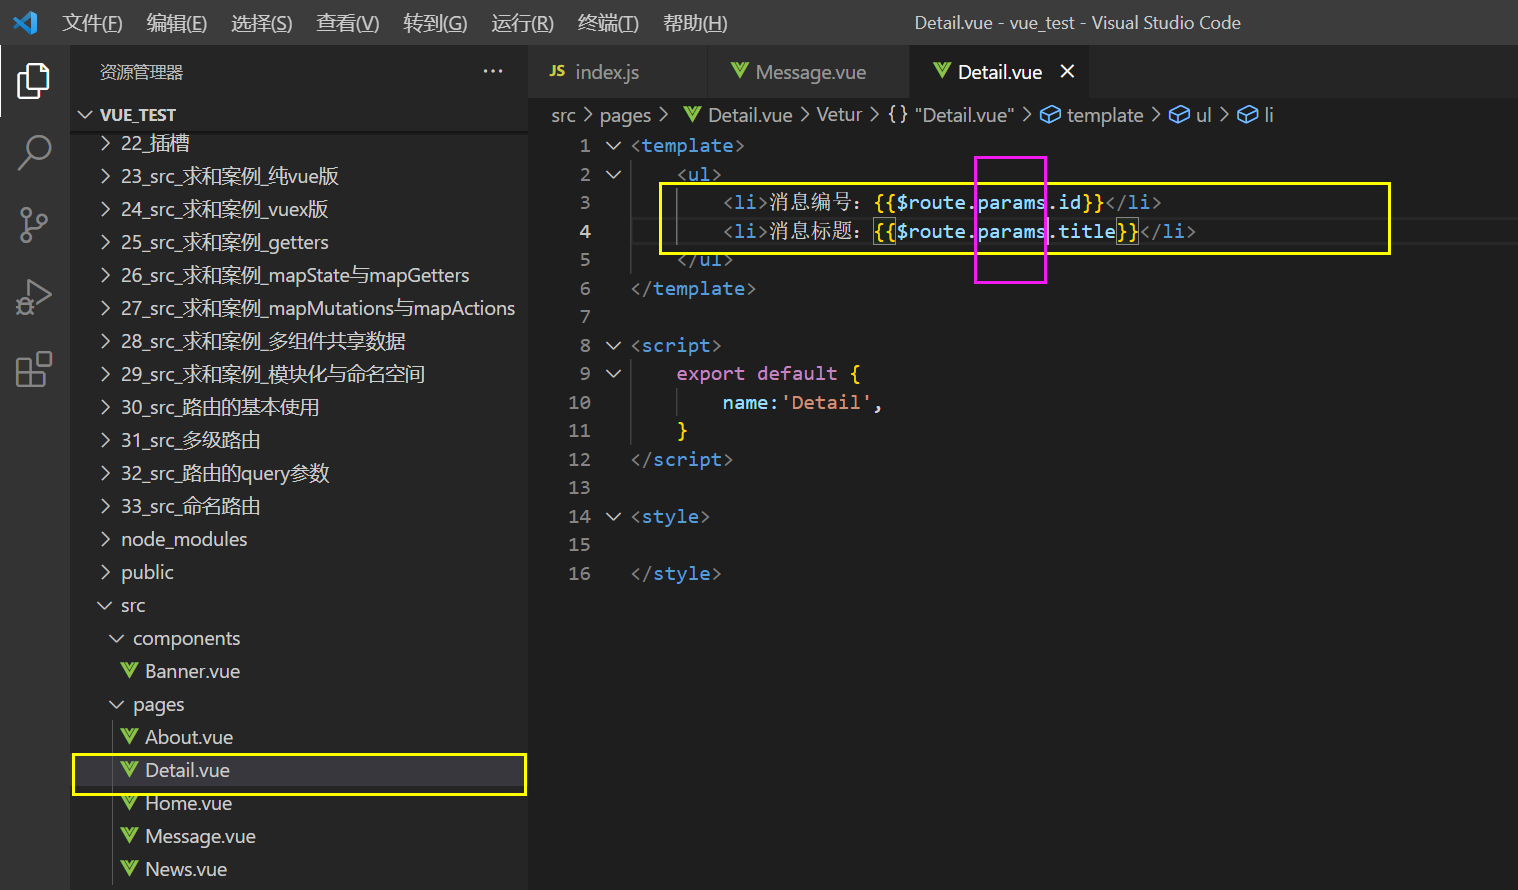Fold the template block at line 1
Image resolution: width=1518 pixels, height=890 pixels.
click(614, 145)
